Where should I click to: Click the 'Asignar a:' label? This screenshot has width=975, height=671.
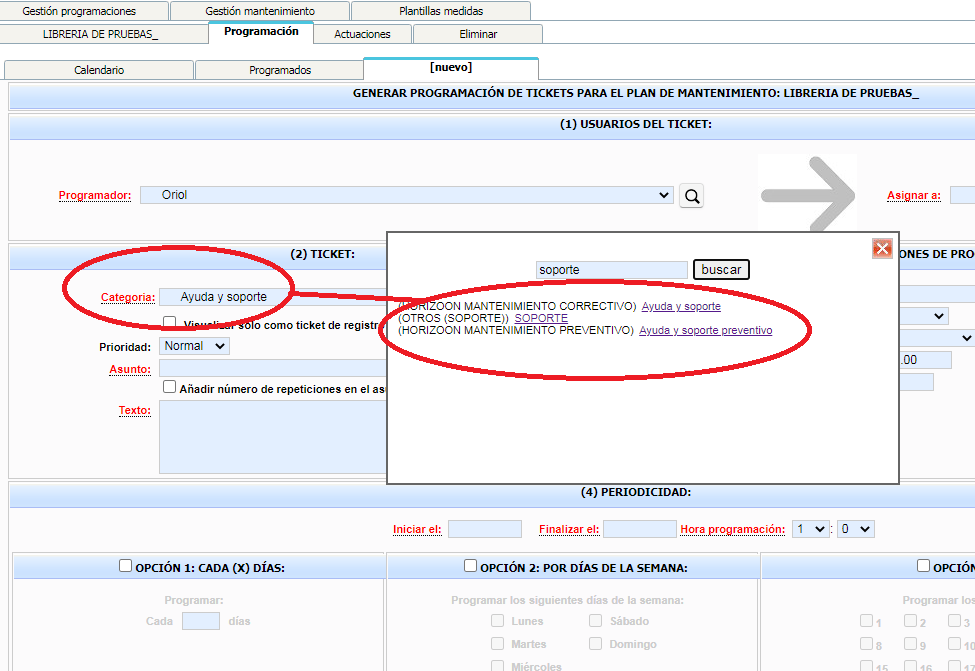[x=914, y=195]
